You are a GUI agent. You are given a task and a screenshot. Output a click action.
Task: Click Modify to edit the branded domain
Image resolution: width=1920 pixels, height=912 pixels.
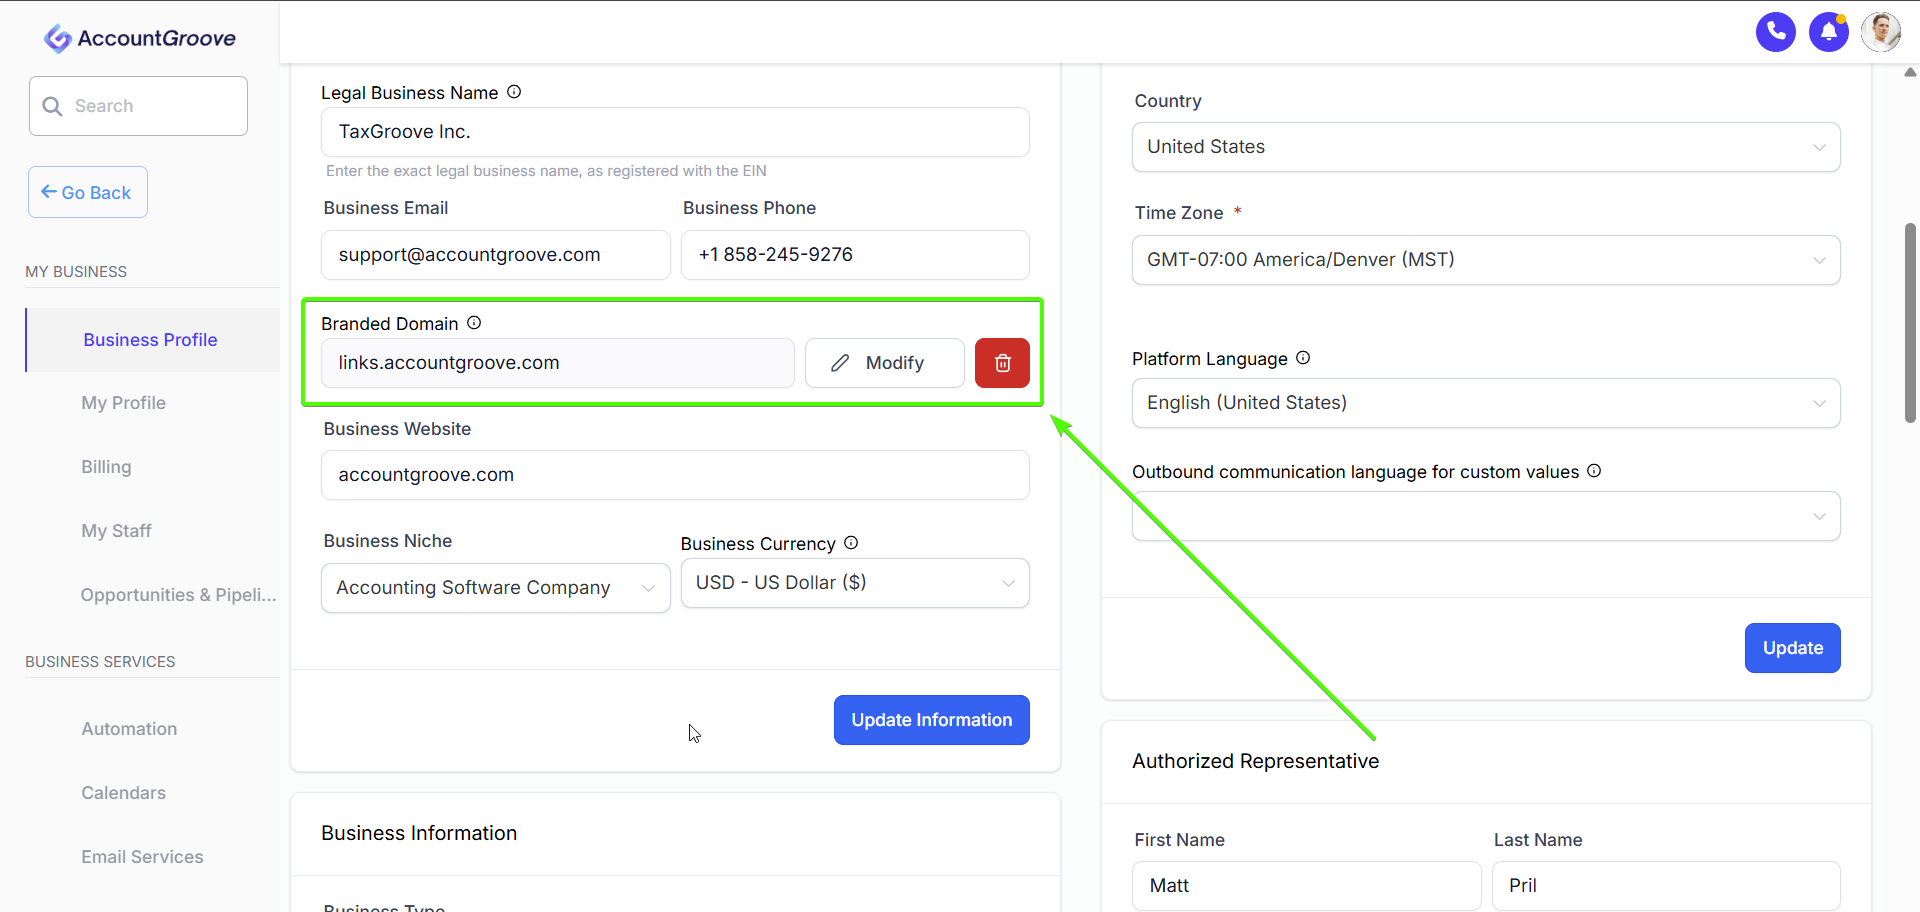tap(885, 363)
